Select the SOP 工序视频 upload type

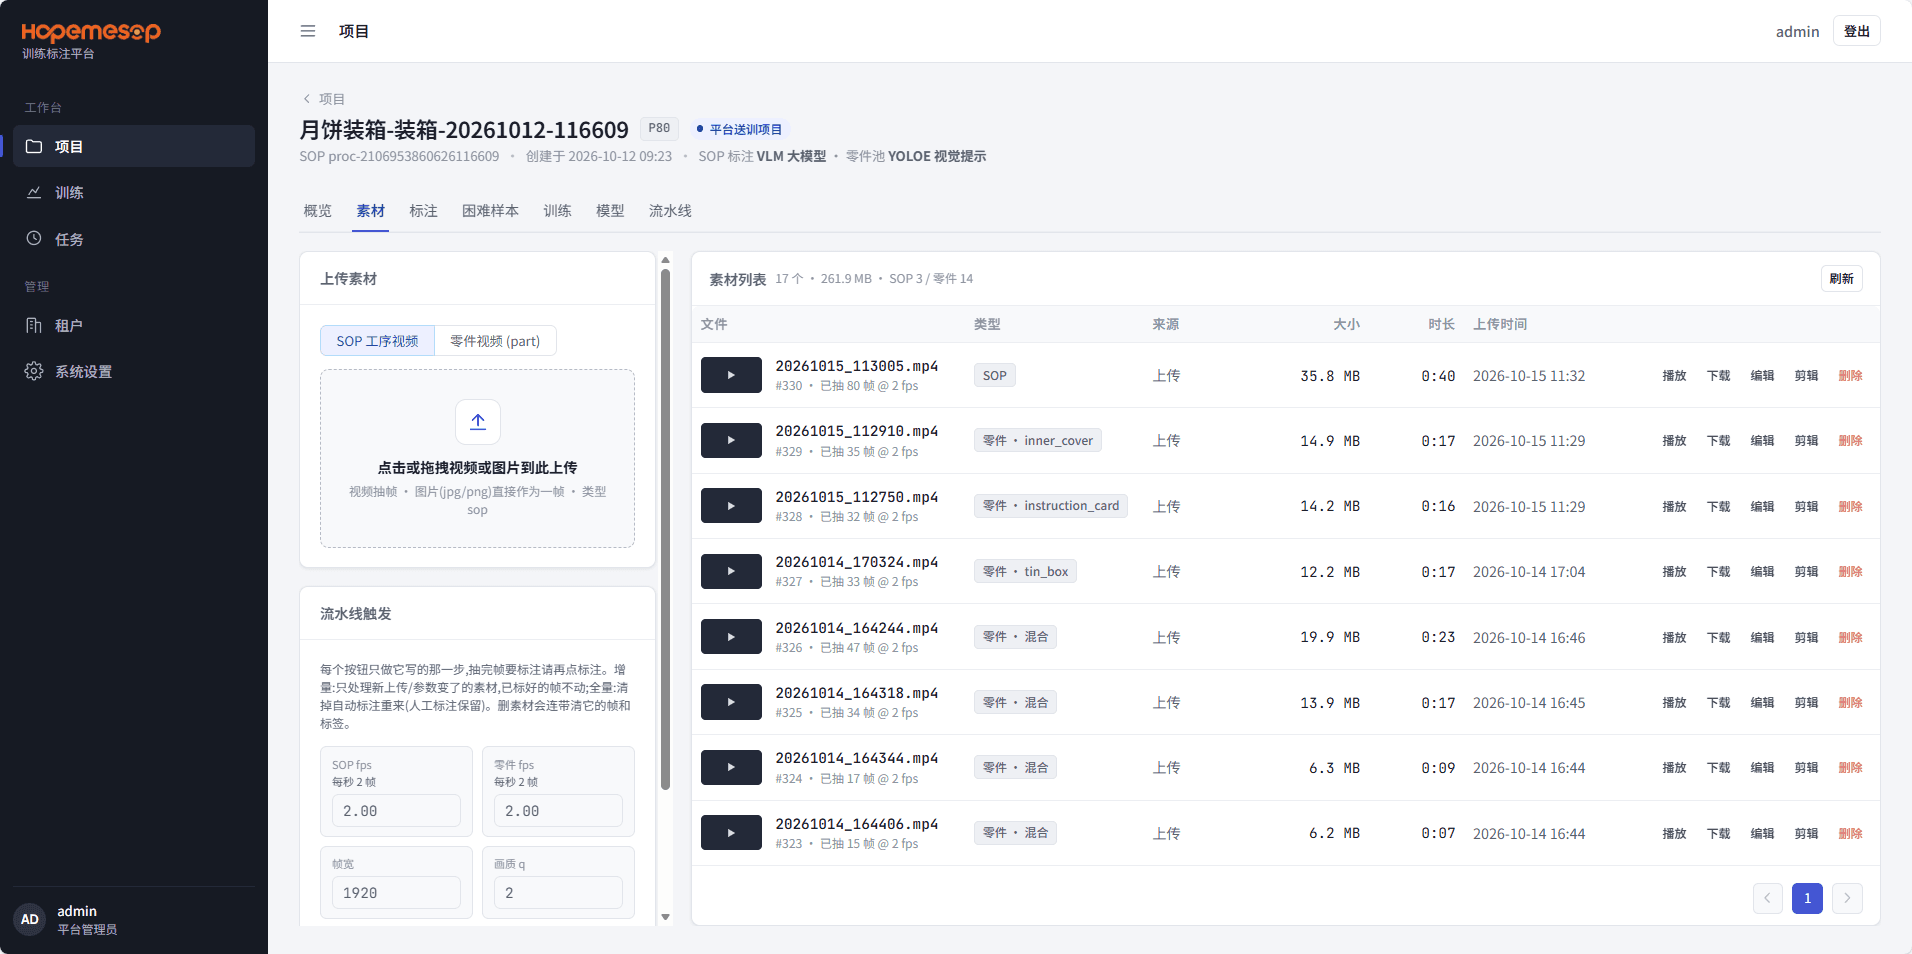pos(377,341)
